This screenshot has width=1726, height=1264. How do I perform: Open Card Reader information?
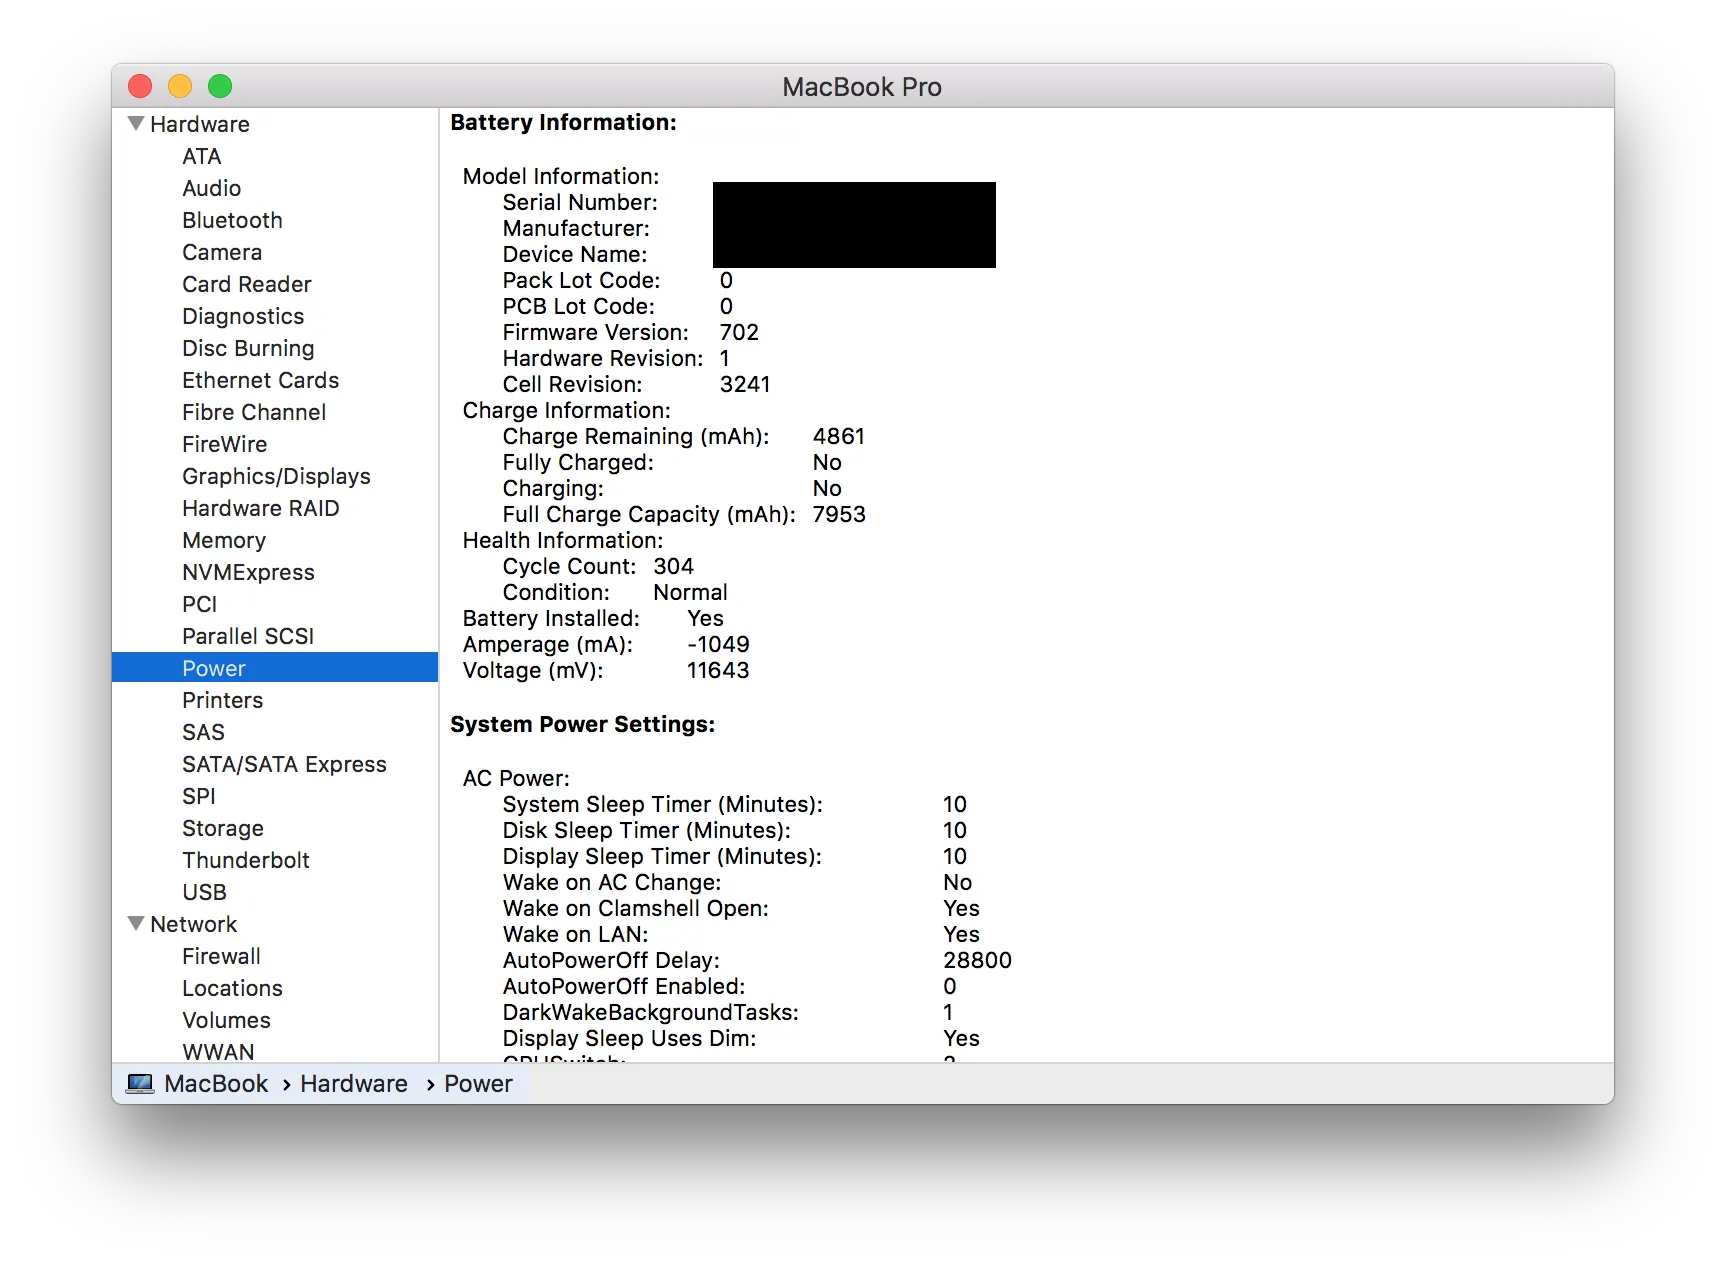pyautogui.click(x=247, y=284)
